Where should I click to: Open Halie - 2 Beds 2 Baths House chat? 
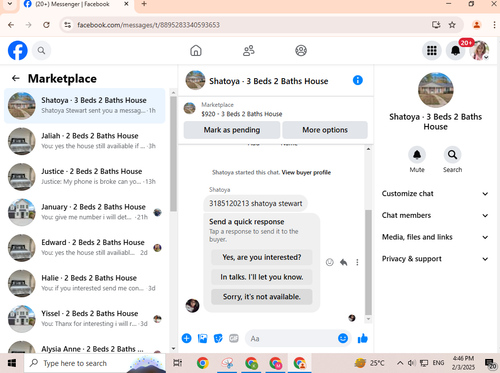tap(85, 283)
